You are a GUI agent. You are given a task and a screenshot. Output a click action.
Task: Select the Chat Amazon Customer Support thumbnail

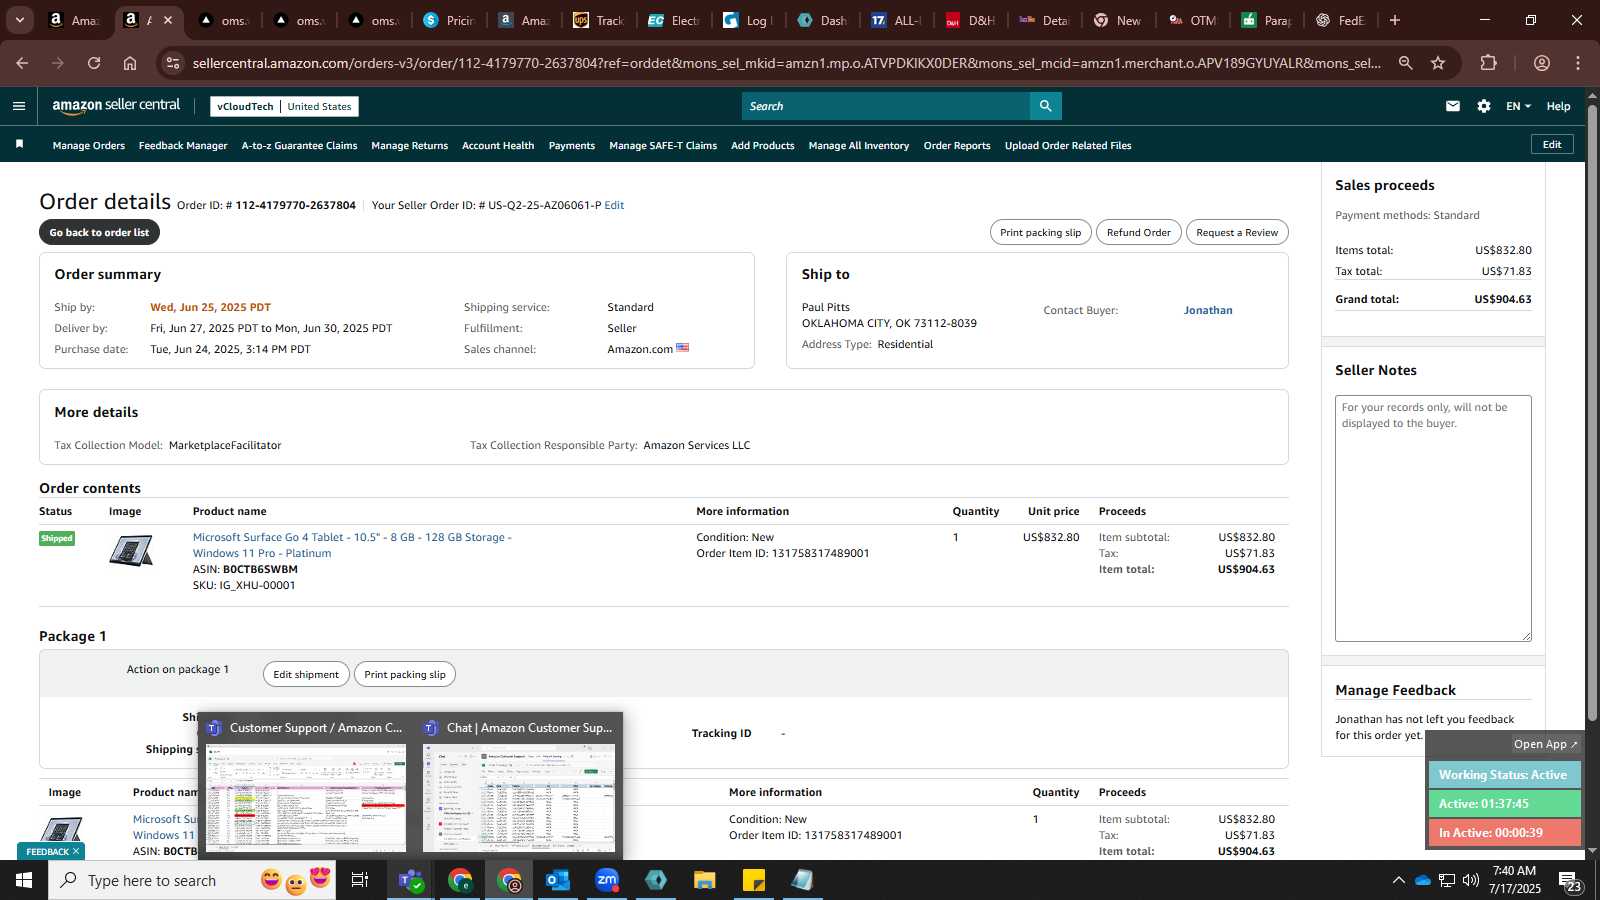point(518,786)
